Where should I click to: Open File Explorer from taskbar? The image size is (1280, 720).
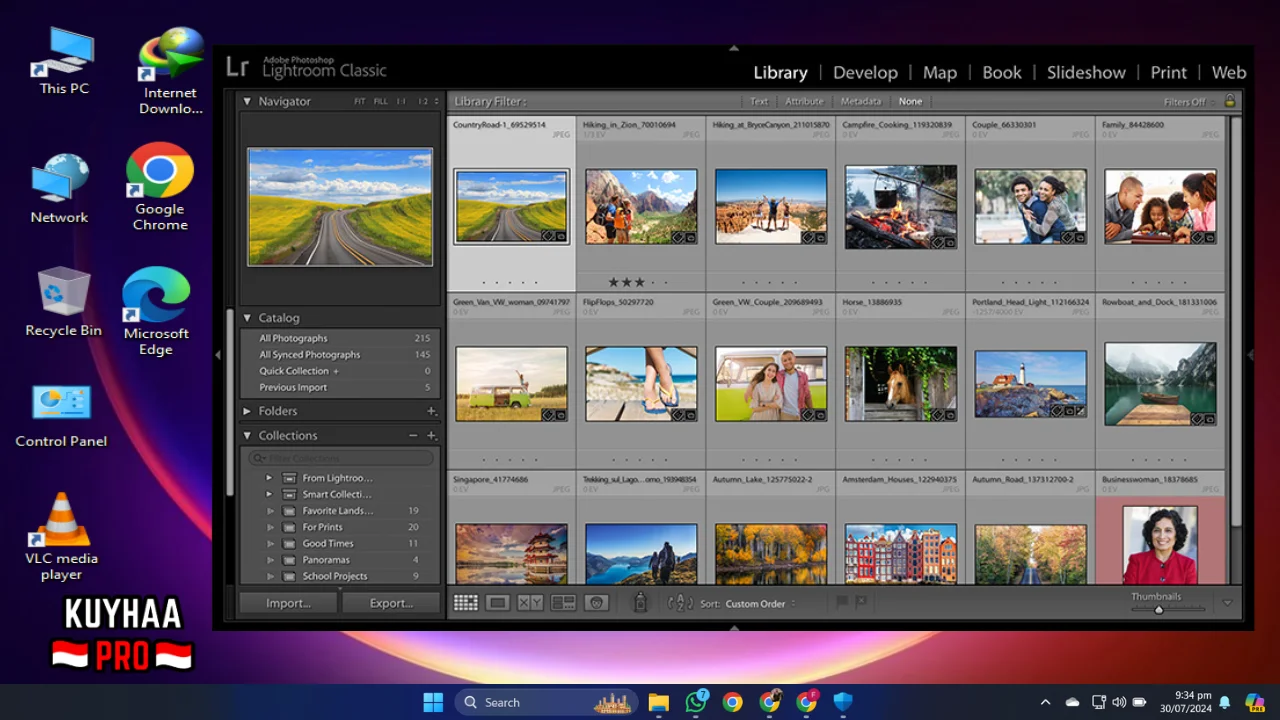(658, 702)
